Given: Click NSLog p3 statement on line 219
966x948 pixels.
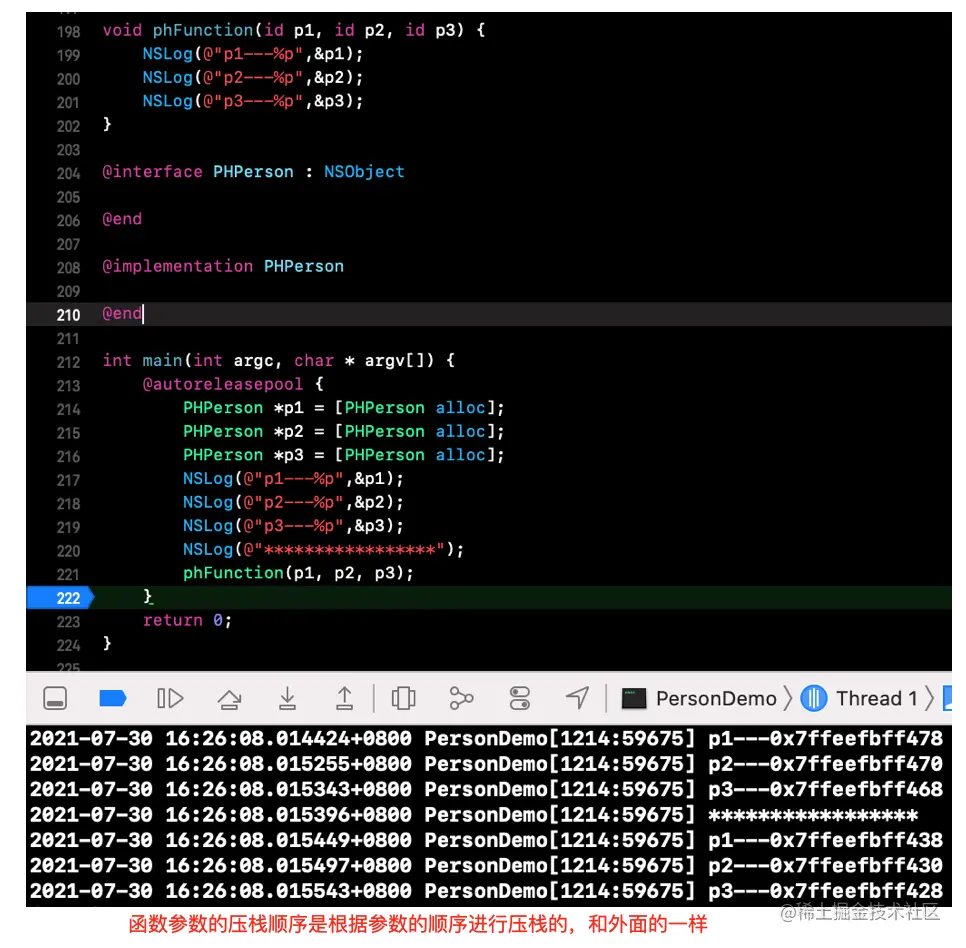Looking at the screenshot, I should [293, 526].
